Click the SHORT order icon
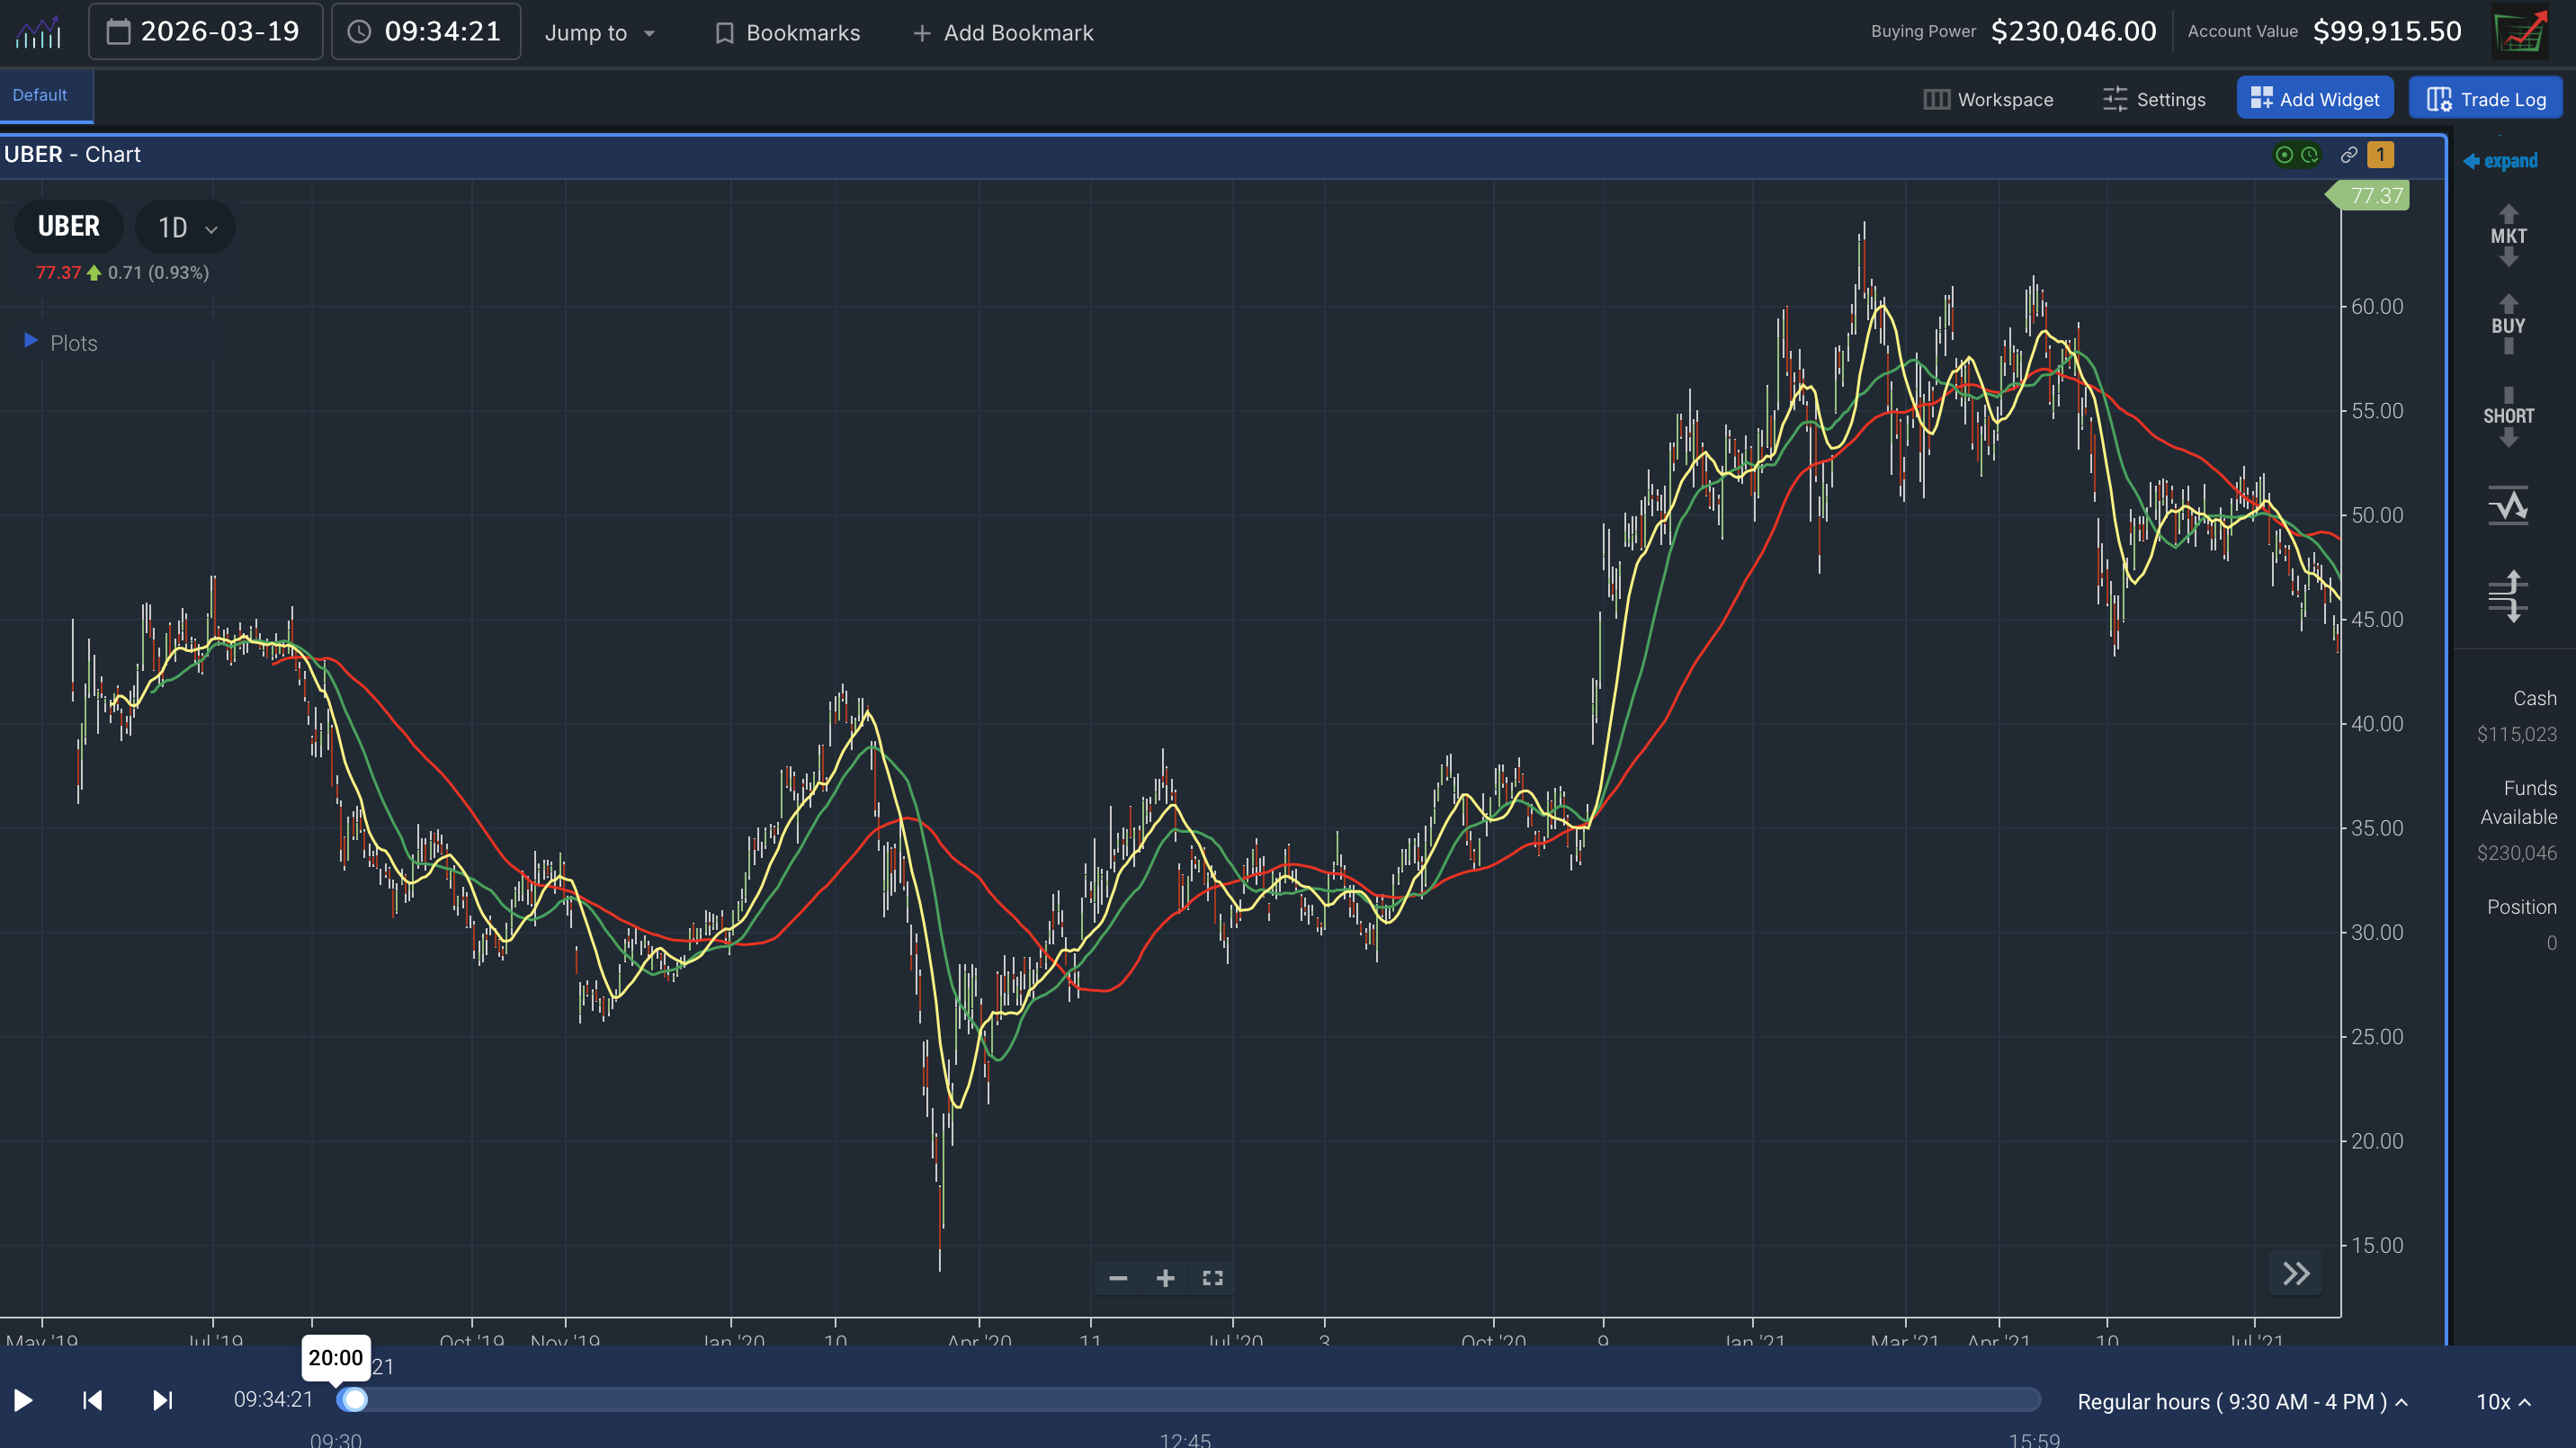2576x1448 pixels. pyautogui.click(x=2507, y=415)
